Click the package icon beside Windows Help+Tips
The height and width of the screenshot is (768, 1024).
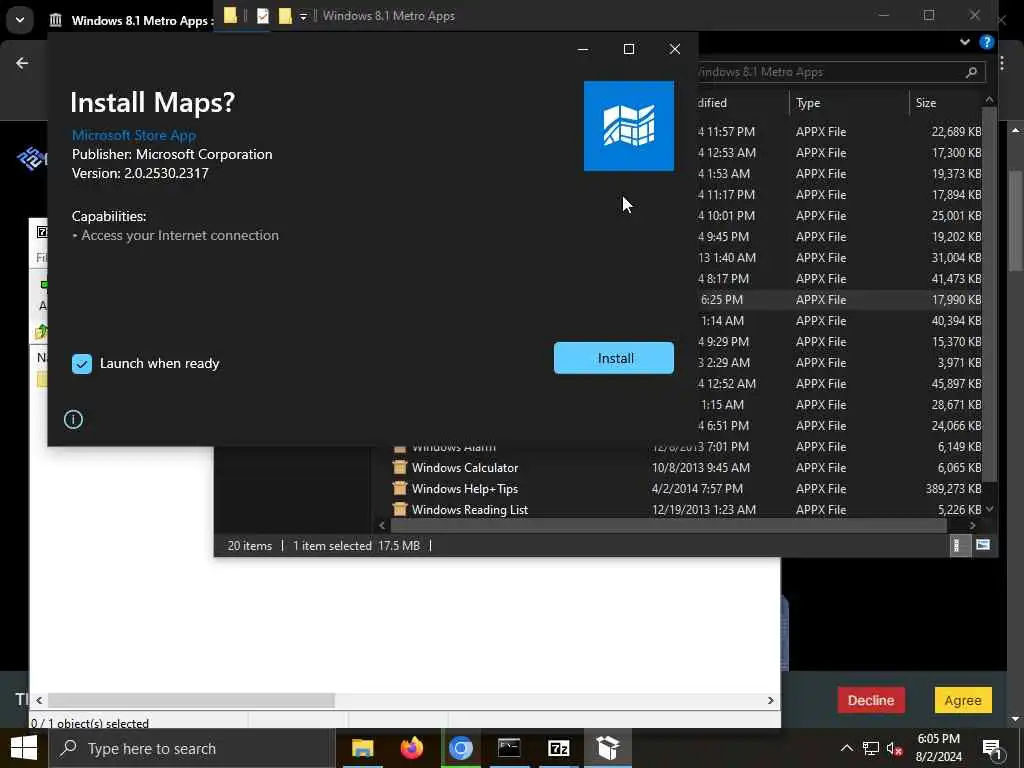point(400,488)
